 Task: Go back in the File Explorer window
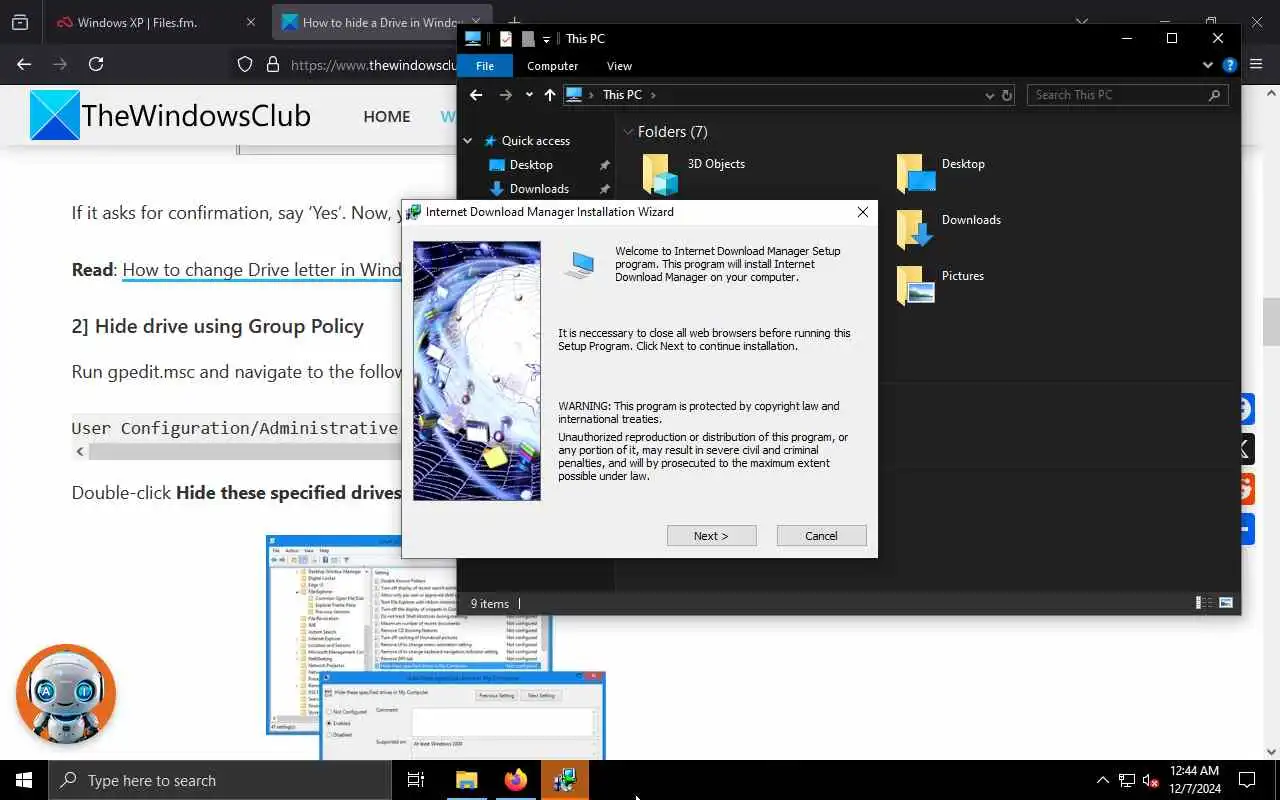coord(476,95)
